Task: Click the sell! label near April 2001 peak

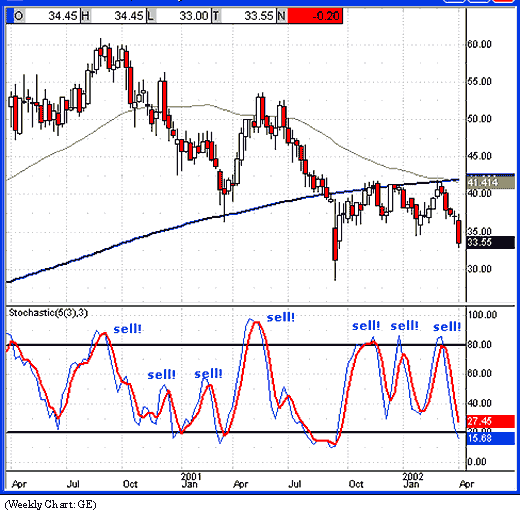Action: pyautogui.click(x=281, y=317)
